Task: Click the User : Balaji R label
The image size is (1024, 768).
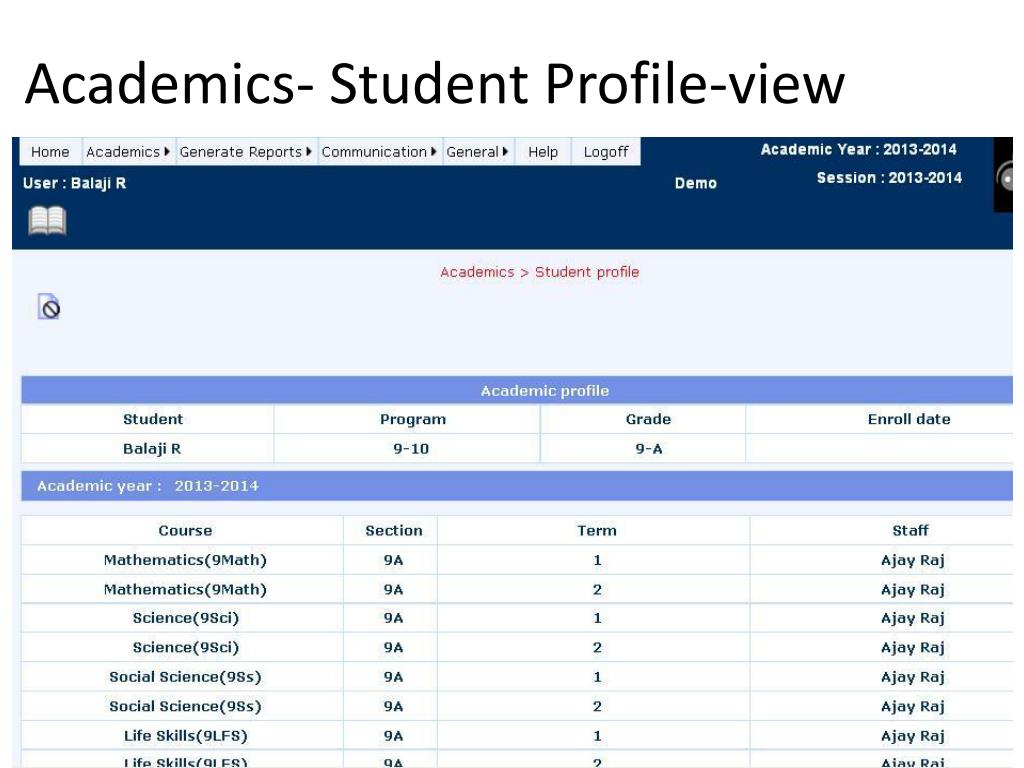Action: [74, 183]
